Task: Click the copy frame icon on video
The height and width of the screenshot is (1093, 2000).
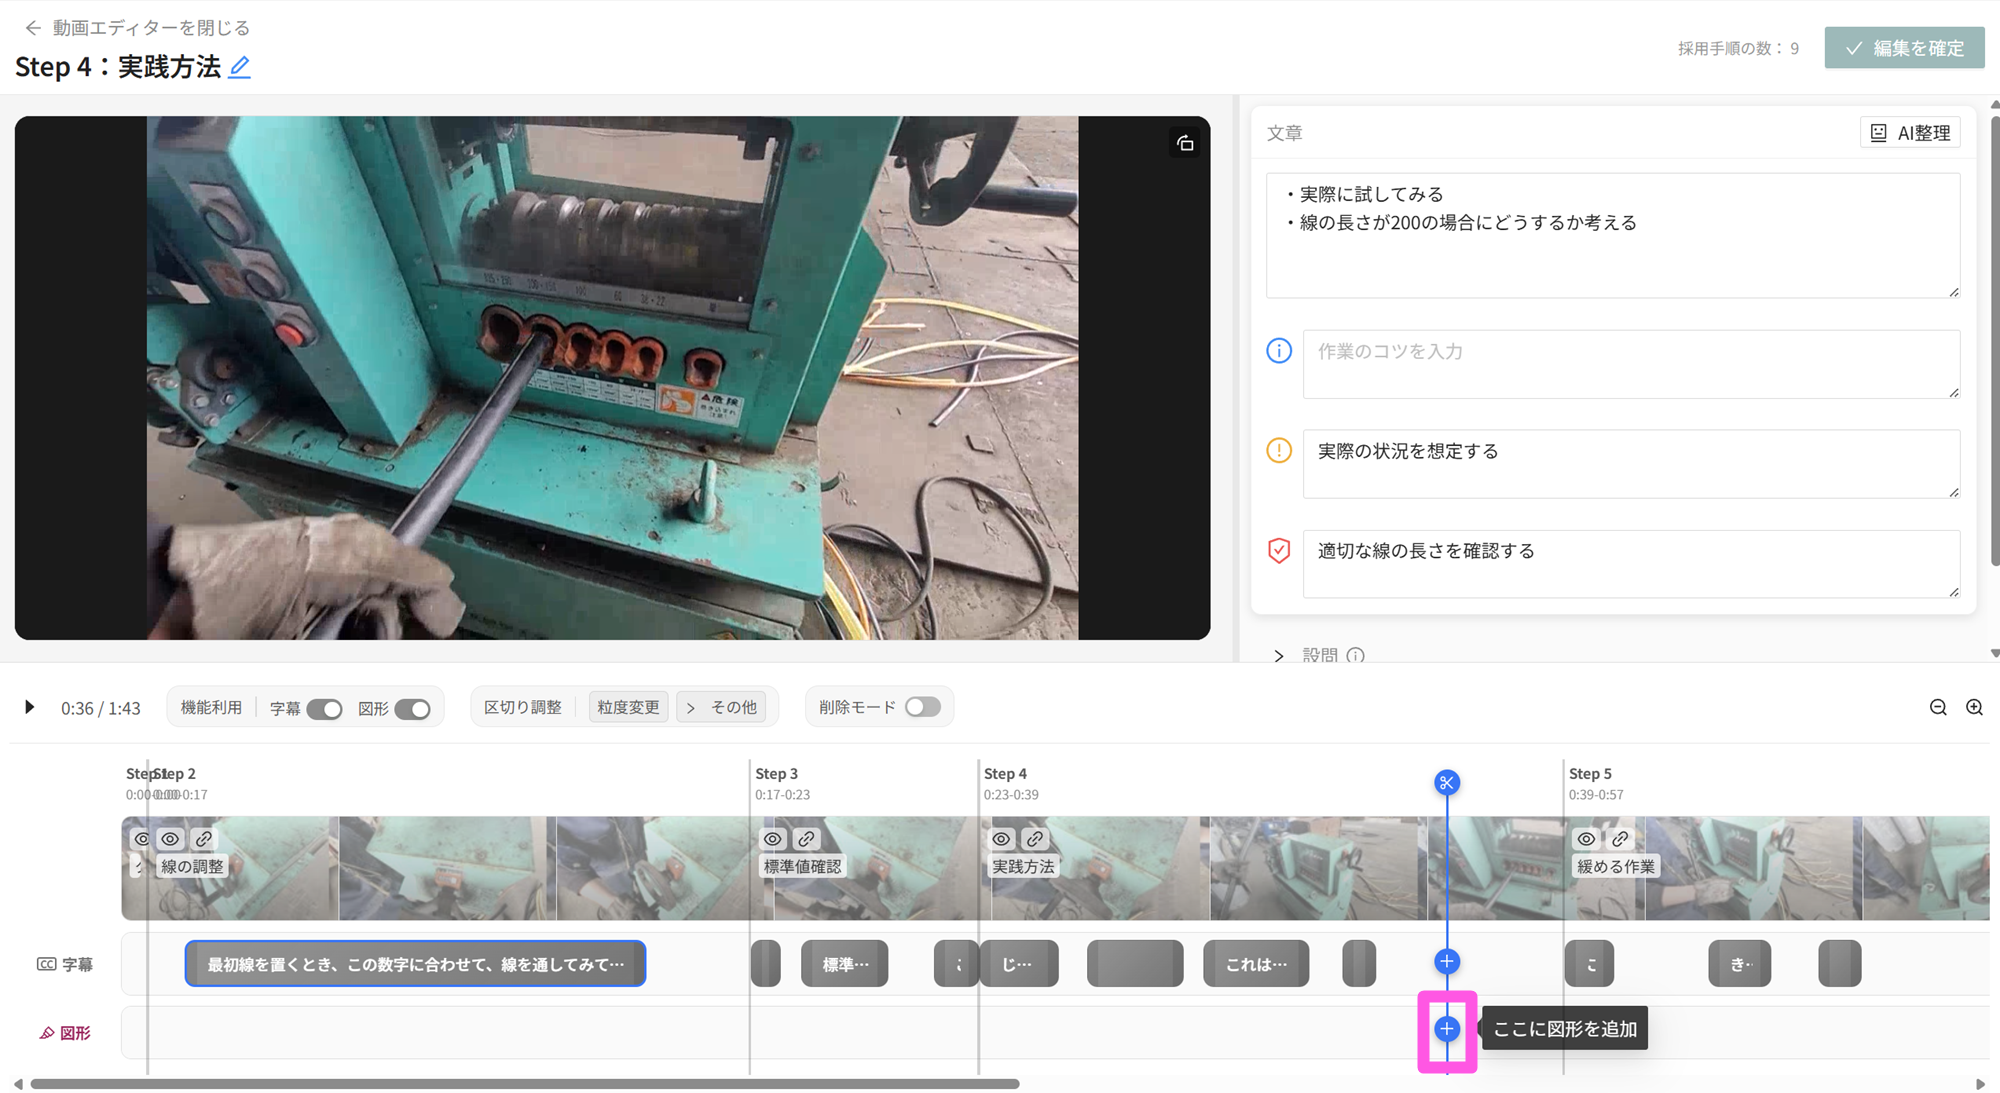Action: pyautogui.click(x=1185, y=144)
